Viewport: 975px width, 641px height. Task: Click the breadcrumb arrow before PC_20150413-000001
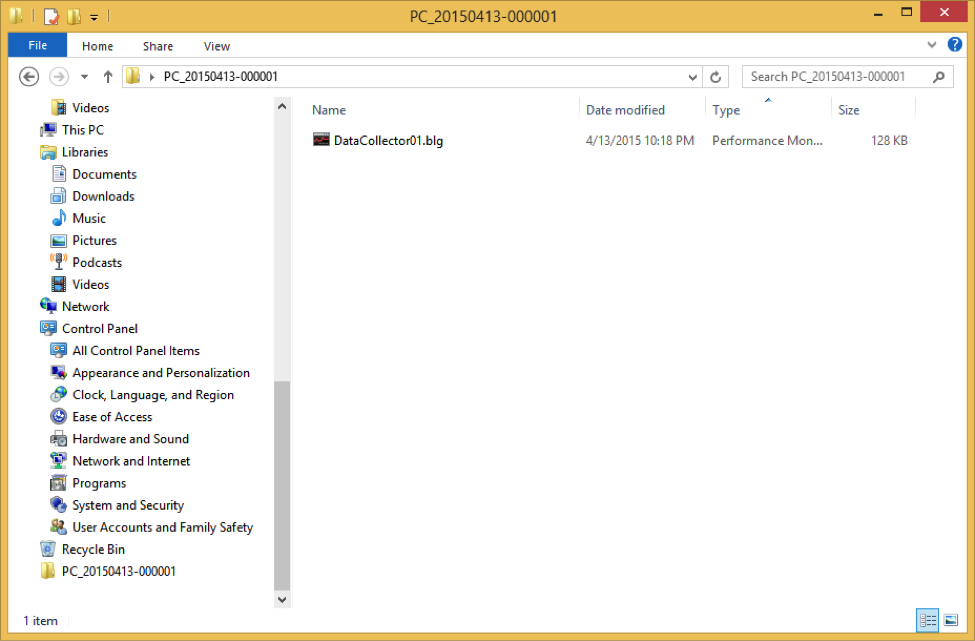coord(152,77)
